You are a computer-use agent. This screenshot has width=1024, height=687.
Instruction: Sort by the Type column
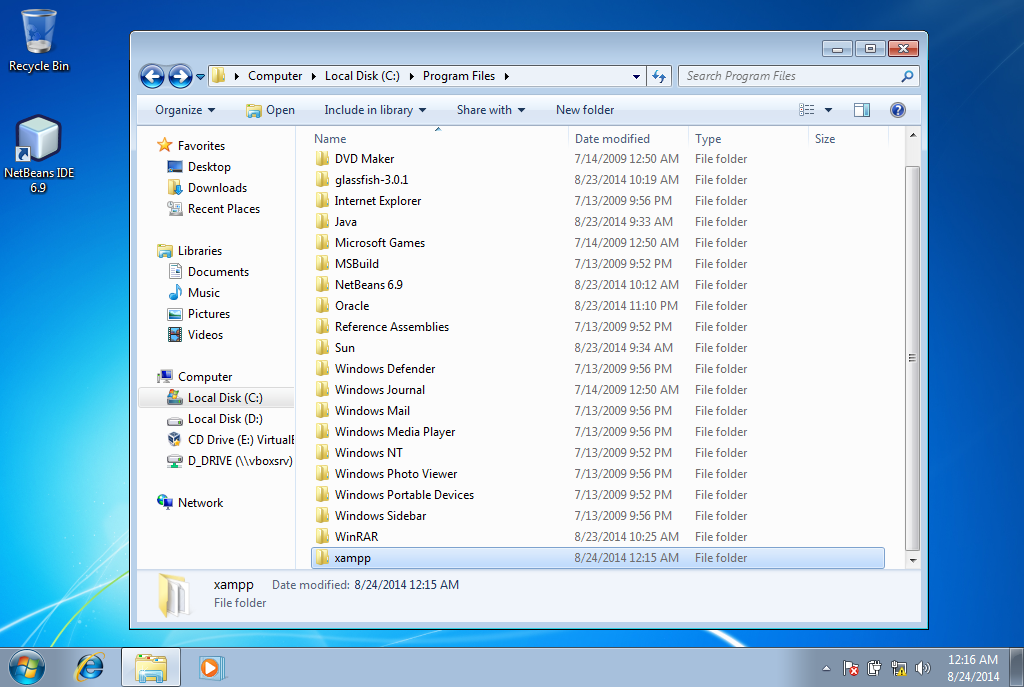(748, 138)
